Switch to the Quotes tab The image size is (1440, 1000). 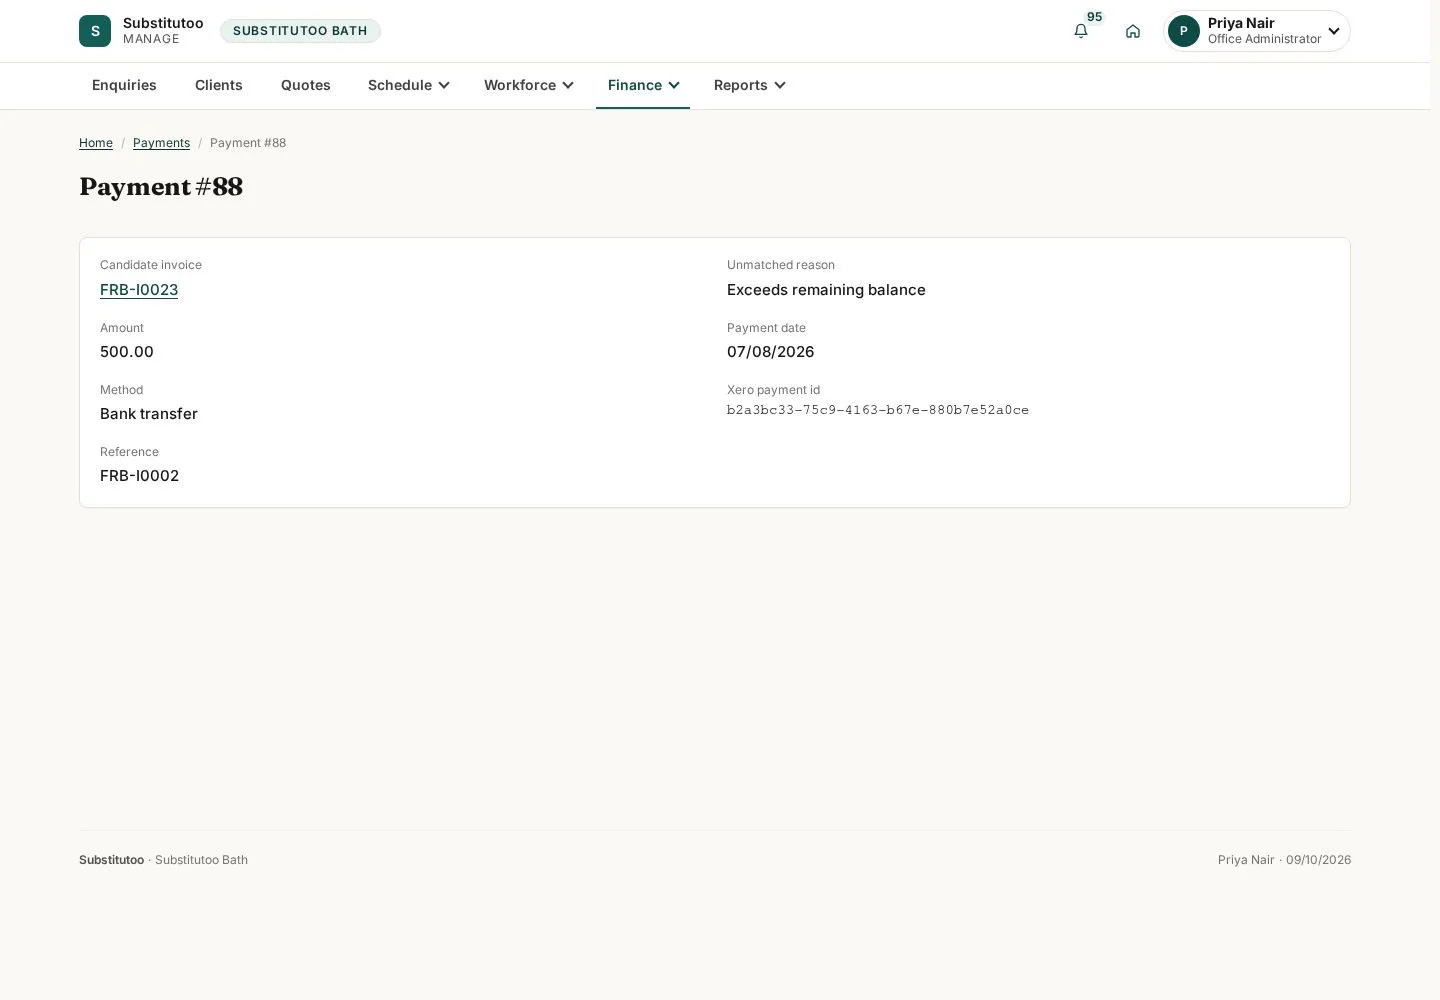coord(306,85)
